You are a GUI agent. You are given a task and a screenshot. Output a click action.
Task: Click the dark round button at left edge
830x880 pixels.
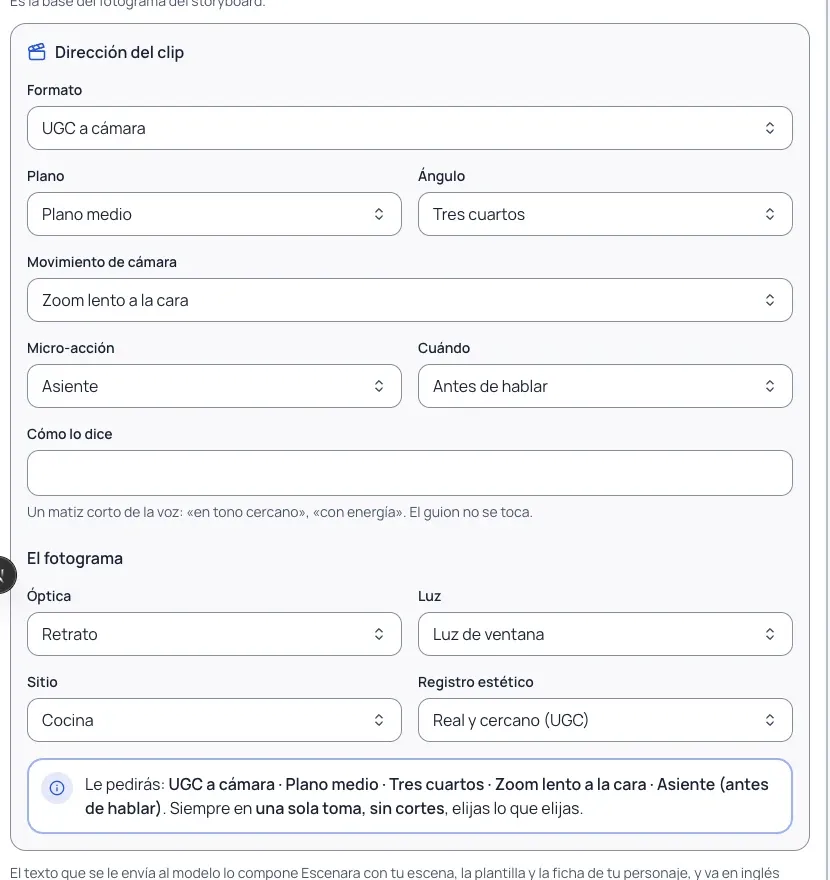click(x=6, y=575)
